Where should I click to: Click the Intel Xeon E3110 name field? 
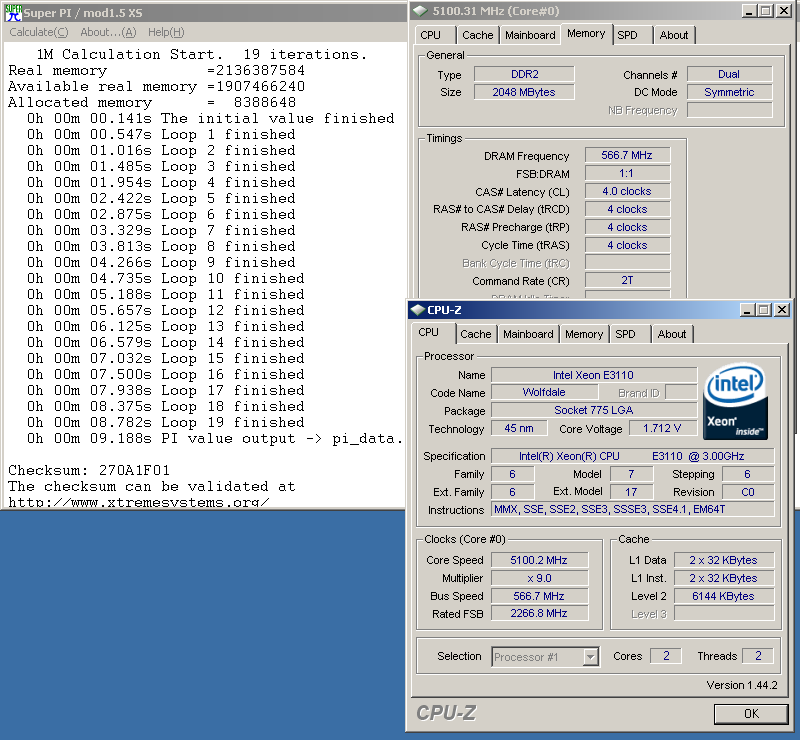click(594, 375)
